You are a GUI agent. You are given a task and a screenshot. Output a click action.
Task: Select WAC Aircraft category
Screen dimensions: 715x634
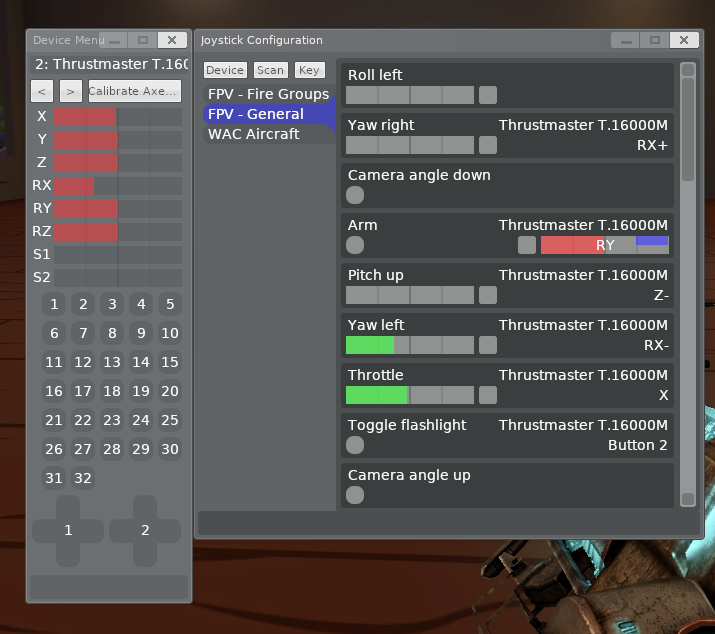269,134
